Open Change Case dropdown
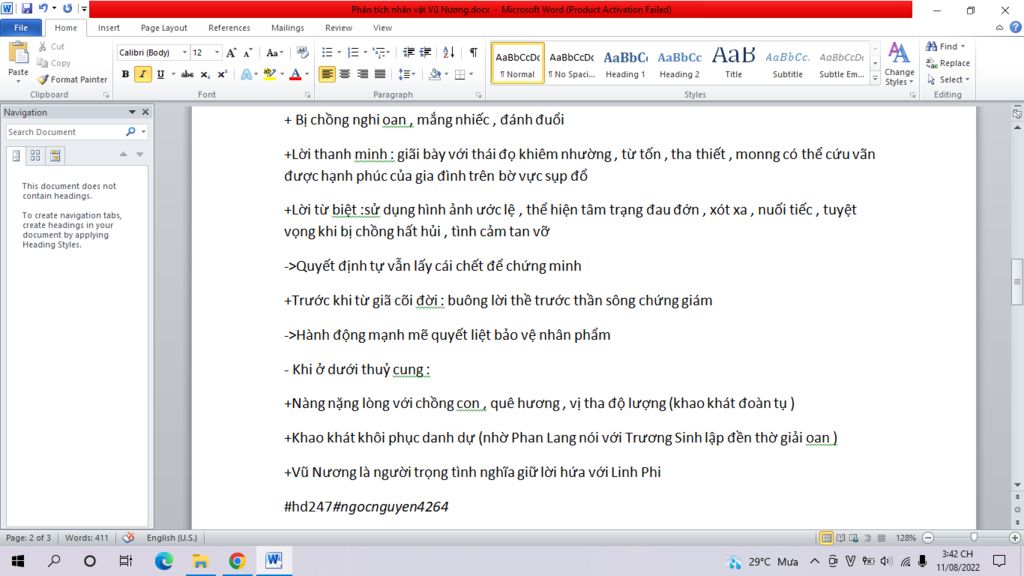Image resolution: width=1024 pixels, height=576 pixels. 274,52
